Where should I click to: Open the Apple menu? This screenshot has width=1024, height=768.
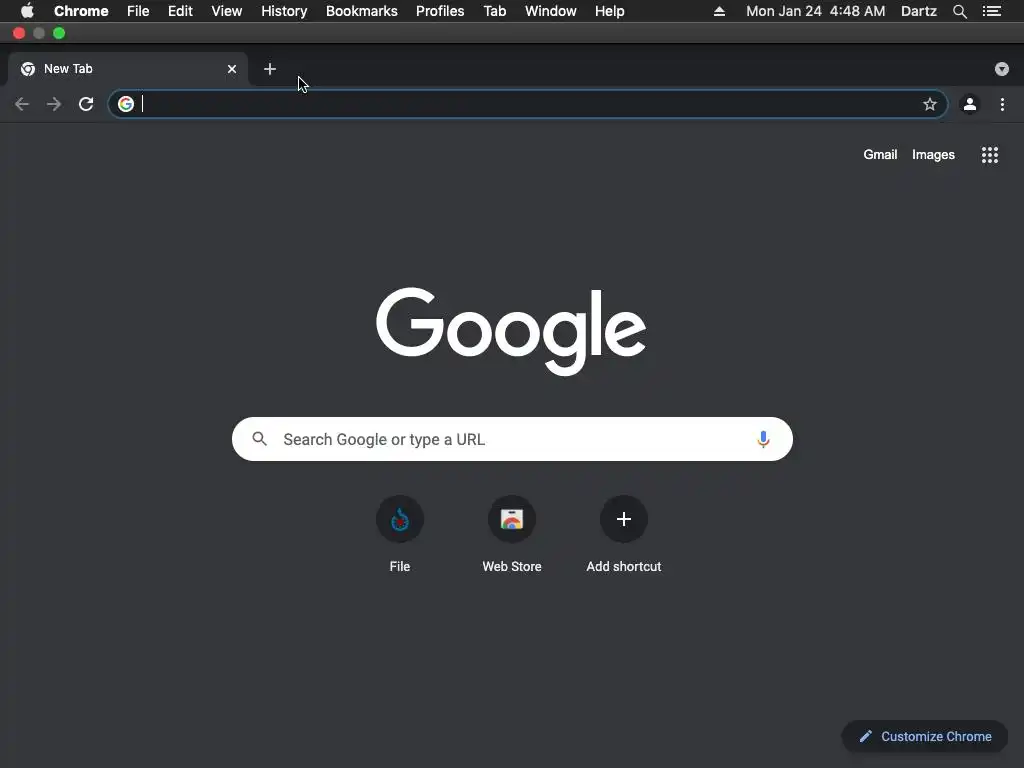click(x=27, y=11)
